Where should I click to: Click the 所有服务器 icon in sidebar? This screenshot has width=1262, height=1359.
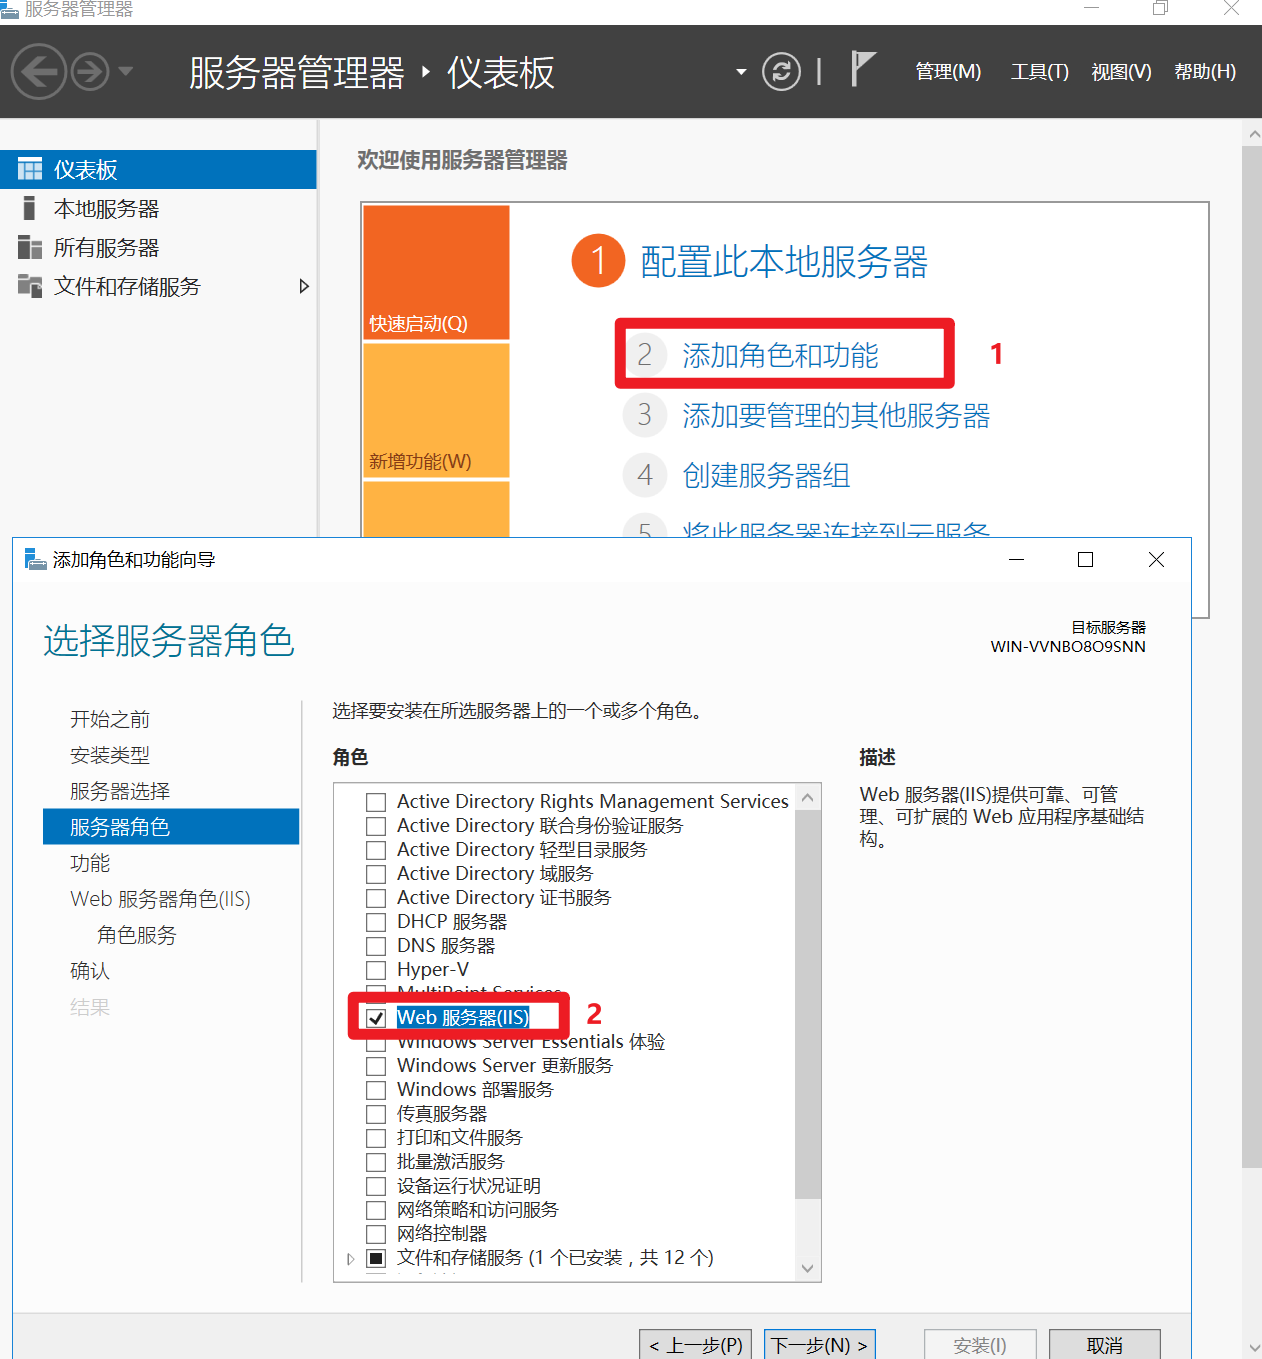pos(29,247)
